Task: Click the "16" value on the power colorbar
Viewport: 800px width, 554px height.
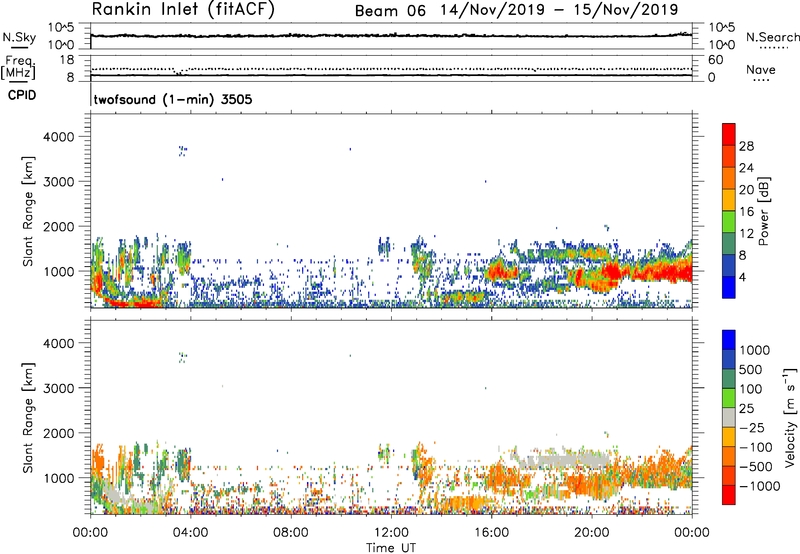Action: pos(746,212)
